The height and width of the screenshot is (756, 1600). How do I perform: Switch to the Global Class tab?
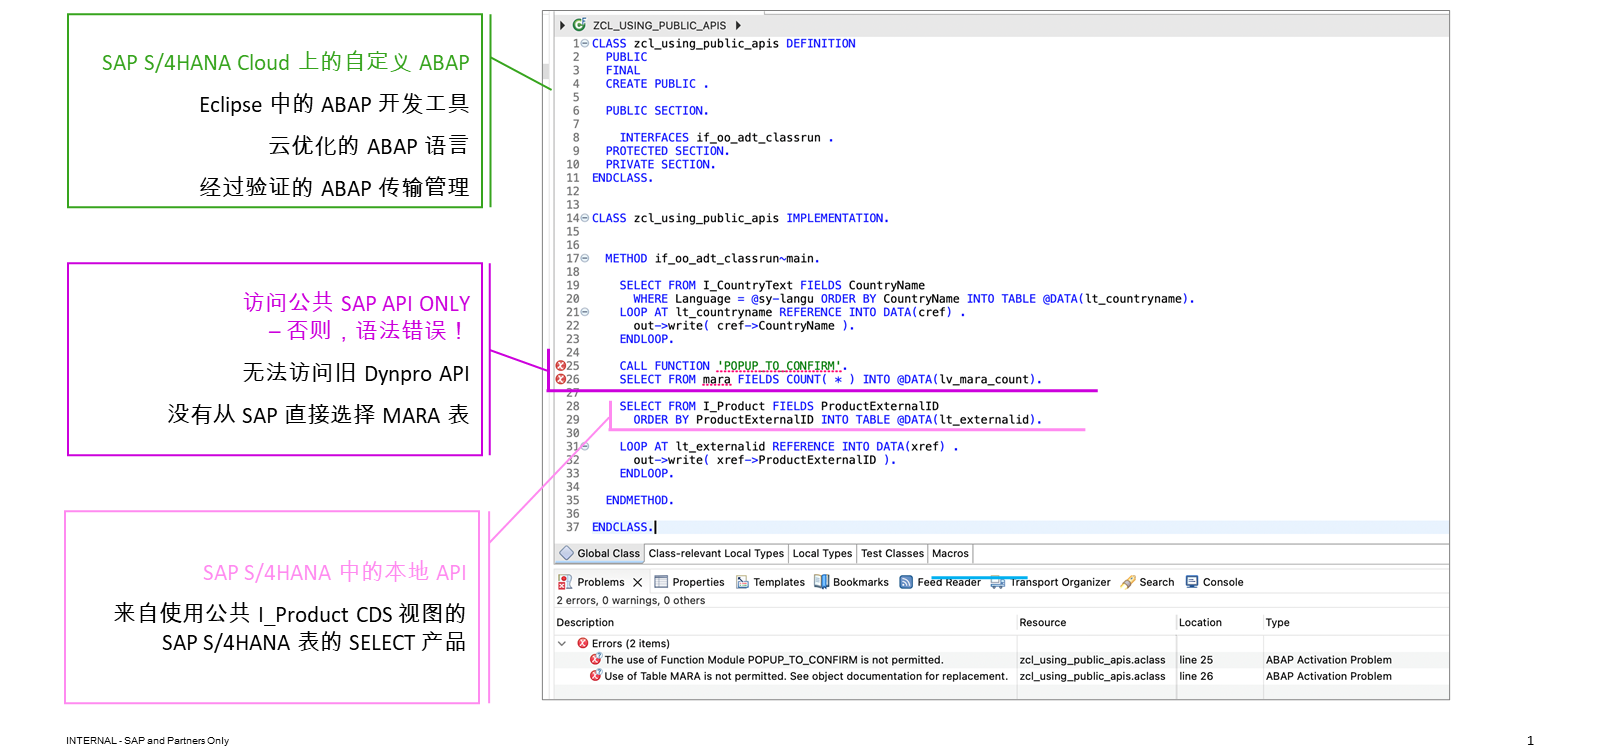pyautogui.click(x=600, y=553)
